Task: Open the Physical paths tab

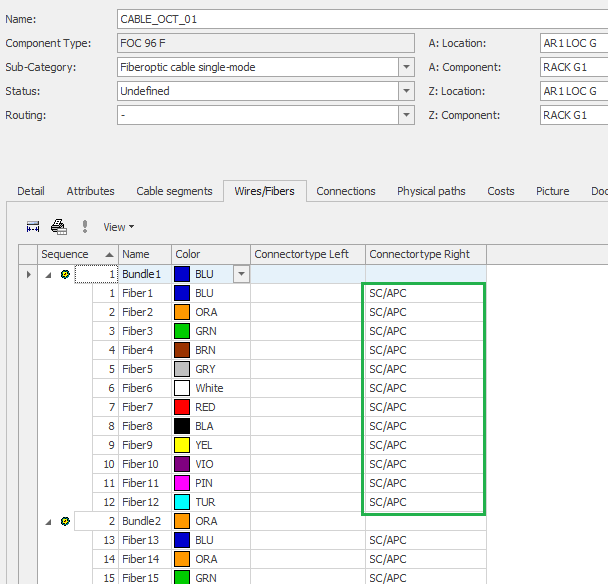Action: 431,191
